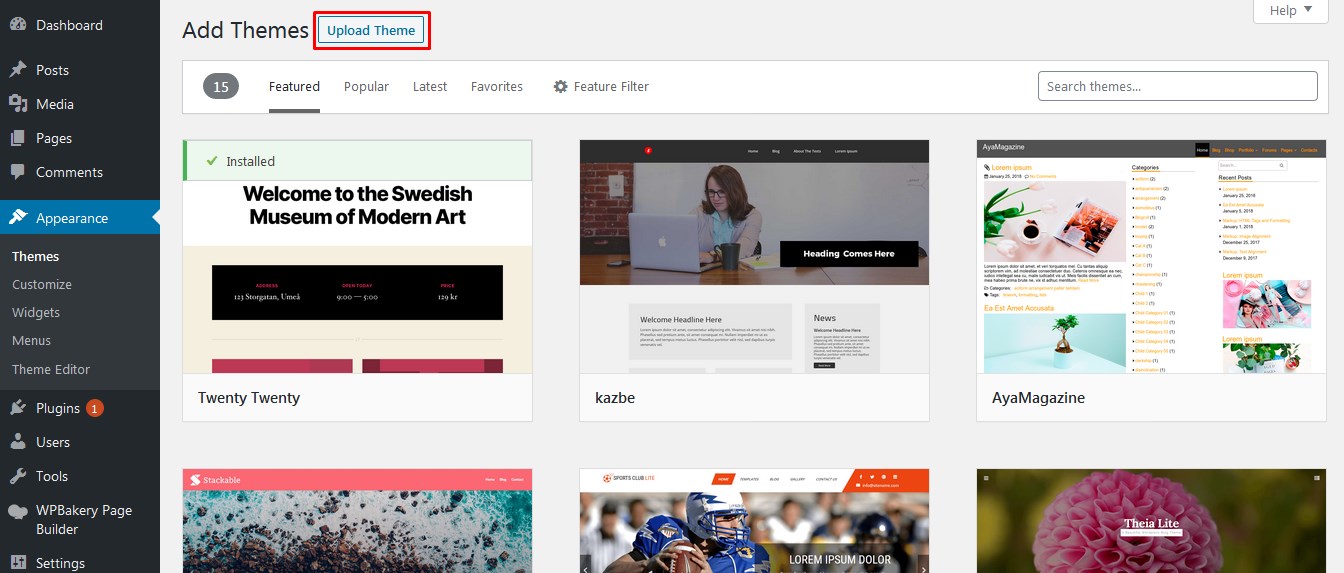Open the Comments menu item
The height and width of the screenshot is (573, 1344).
click(x=80, y=172)
